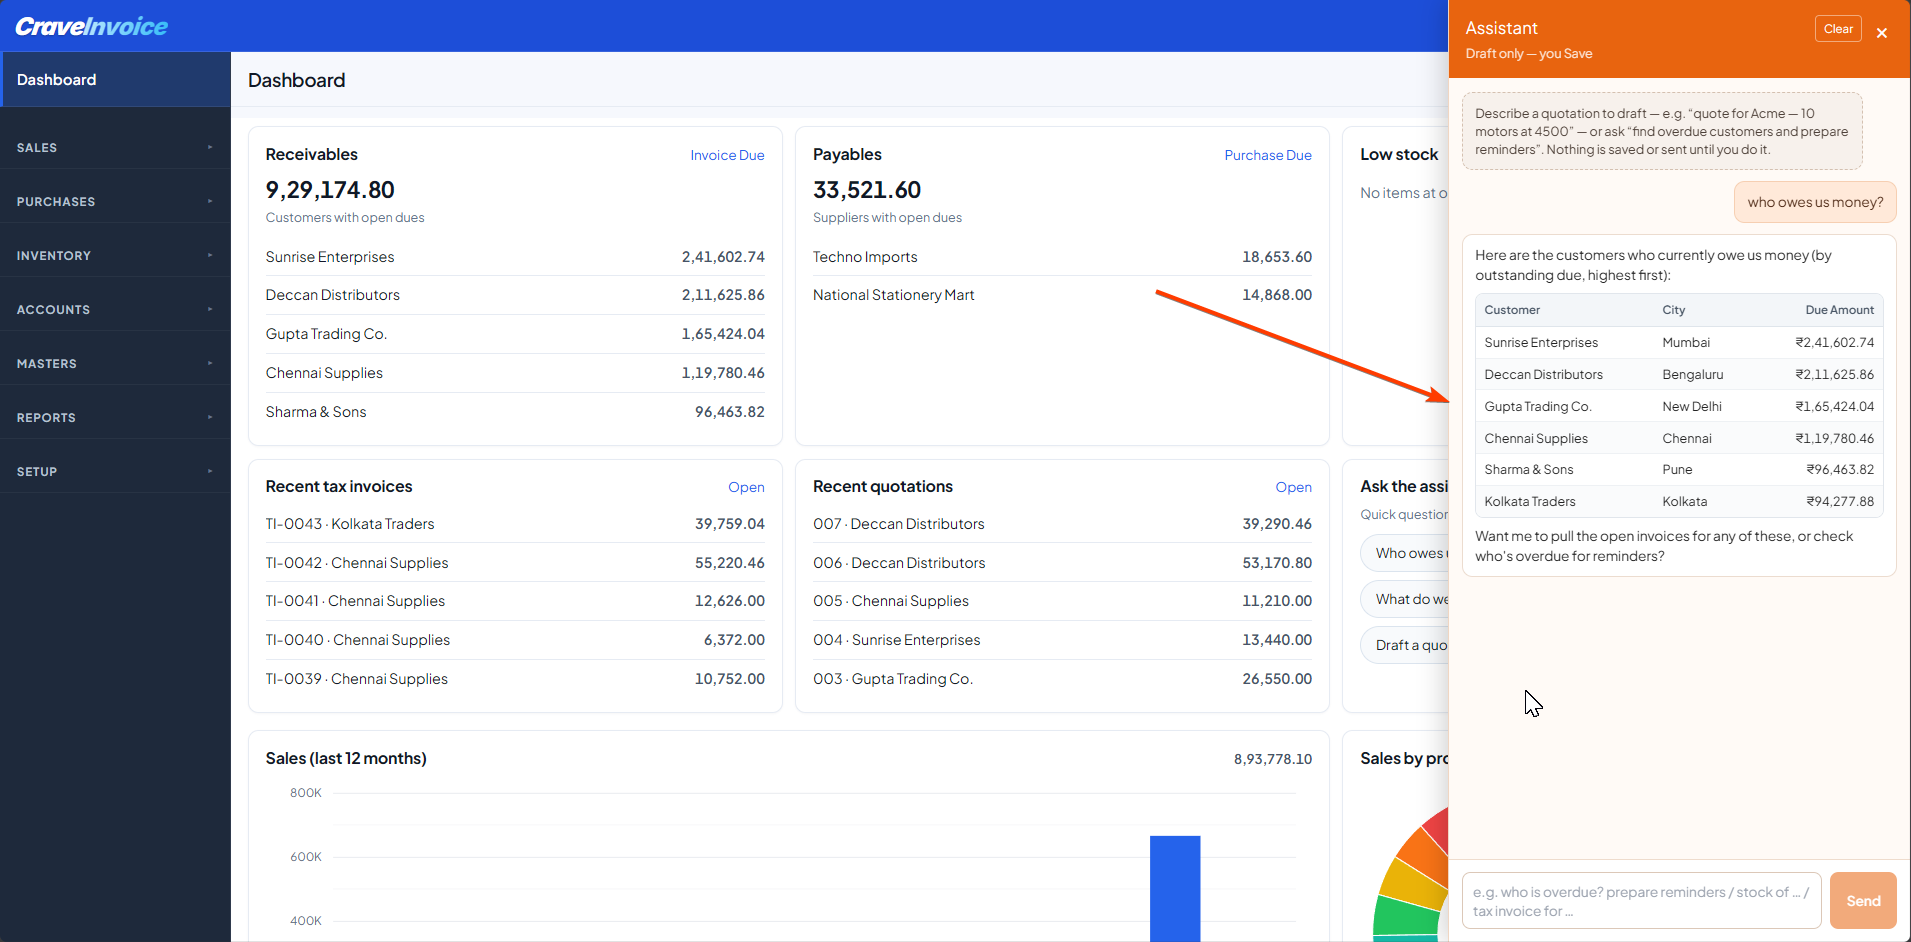Clear the Assistant conversation
Screen dimensions: 1911x942
click(x=1838, y=29)
